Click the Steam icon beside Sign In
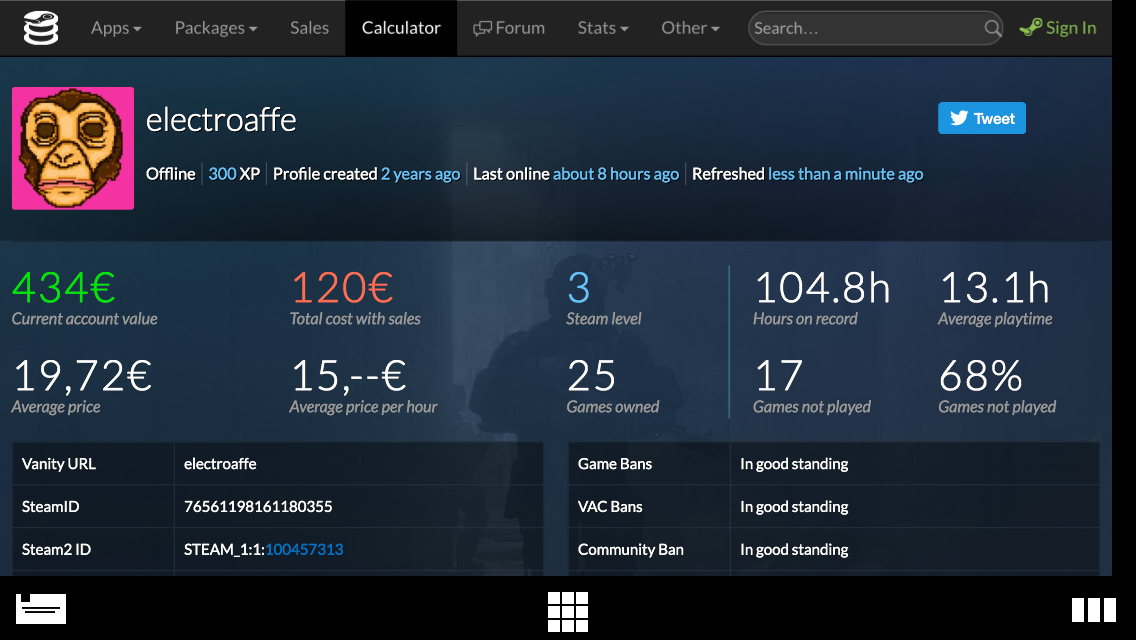This screenshot has width=1136, height=640. tap(1030, 28)
